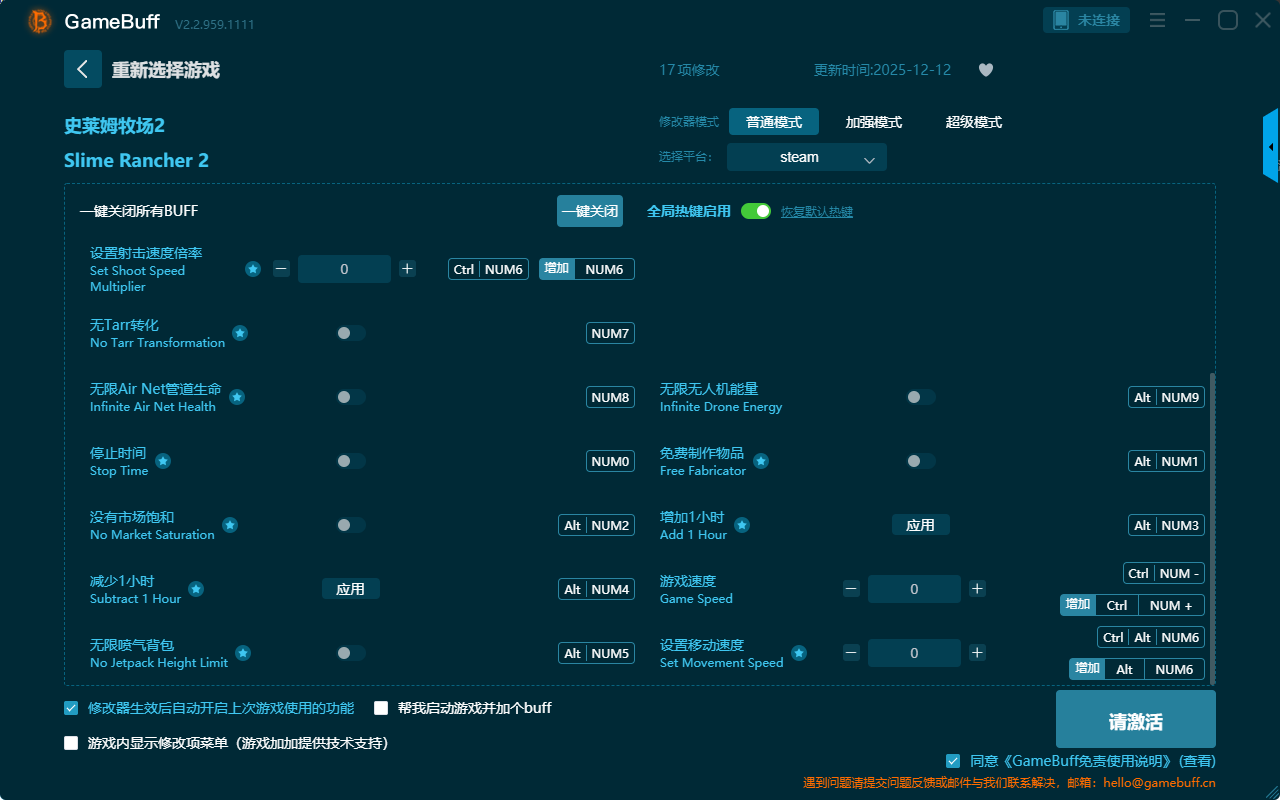Switch to 加强模式 enhanced mode tab

pos(873,122)
